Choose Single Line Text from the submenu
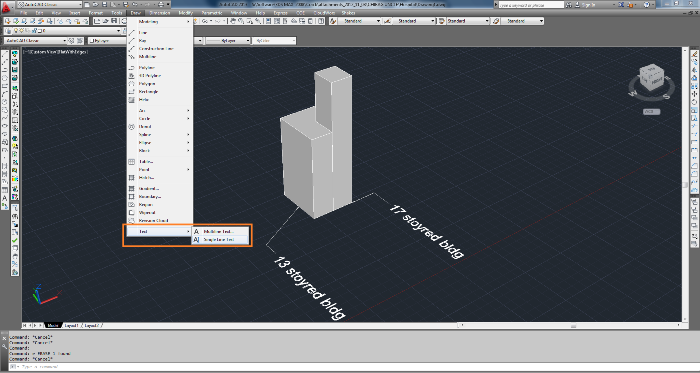 [x=220, y=240]
